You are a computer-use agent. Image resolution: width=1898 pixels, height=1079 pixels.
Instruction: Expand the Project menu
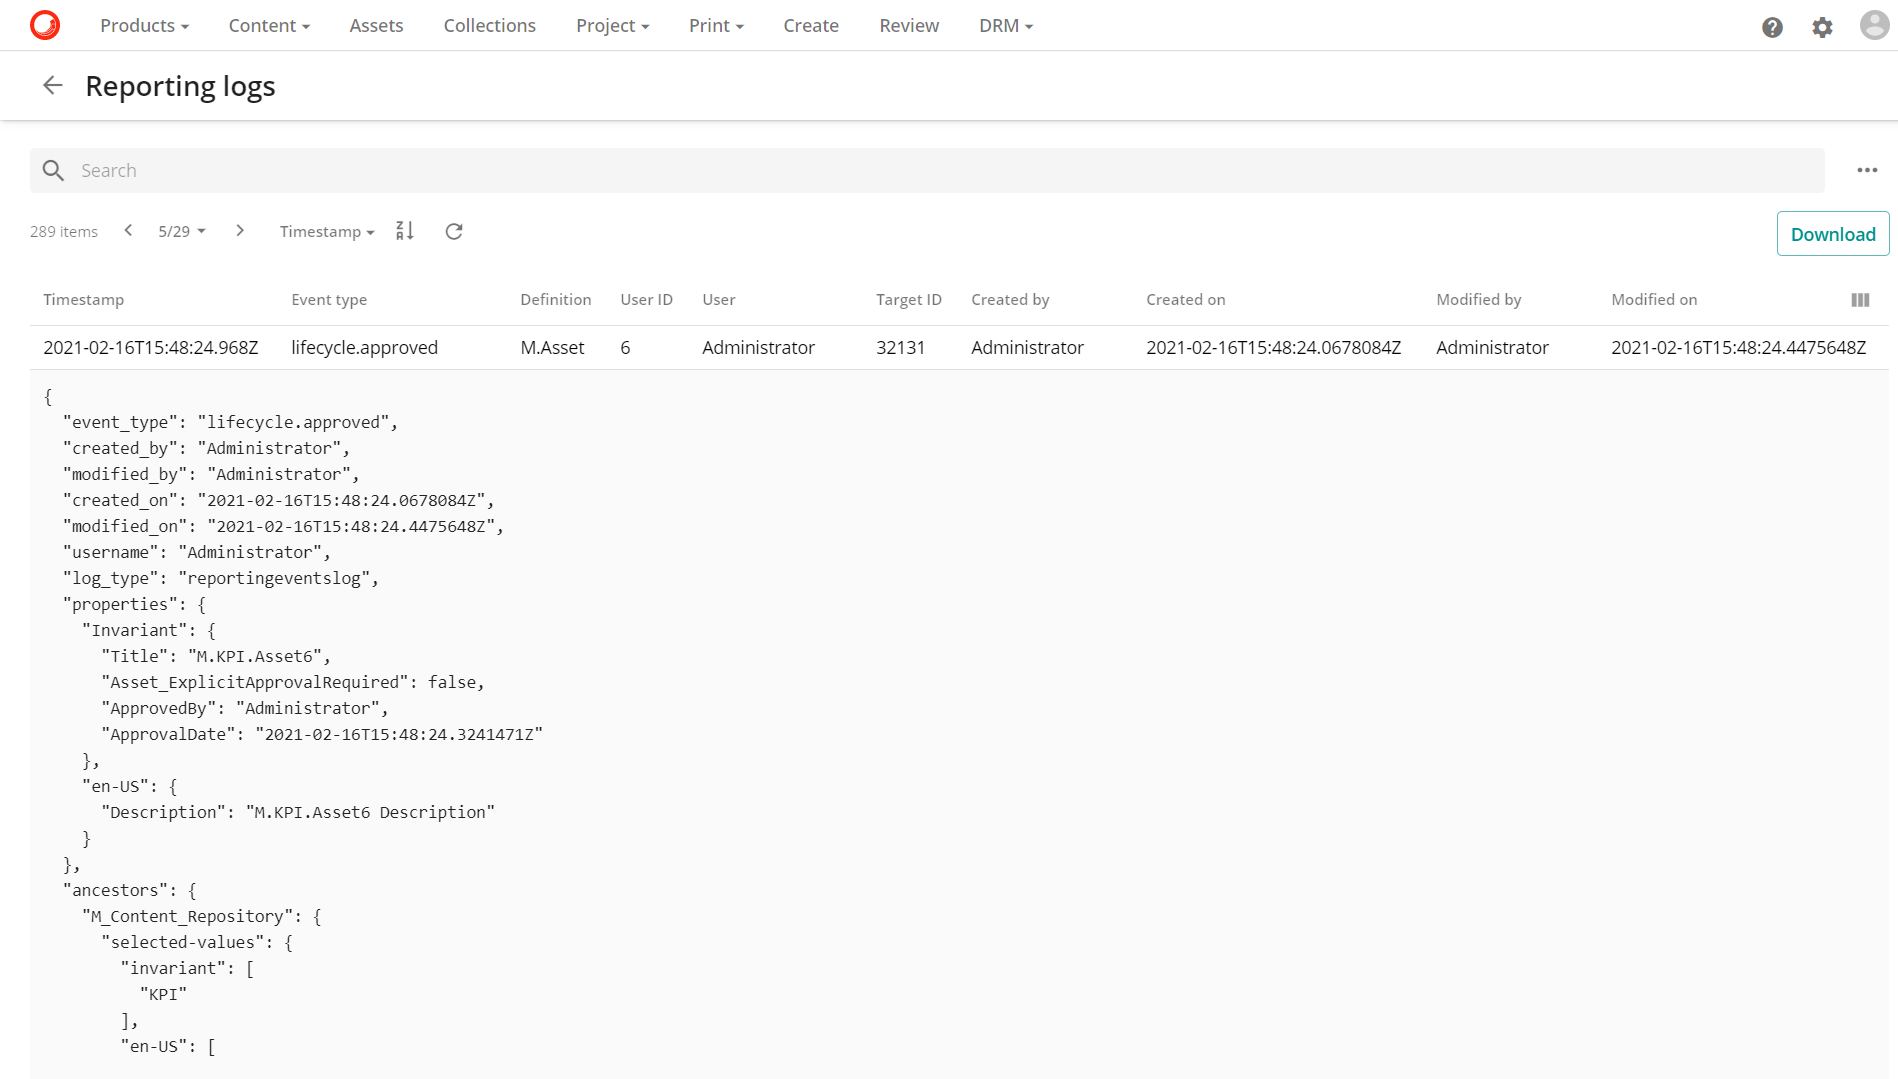tap(612, 26)
